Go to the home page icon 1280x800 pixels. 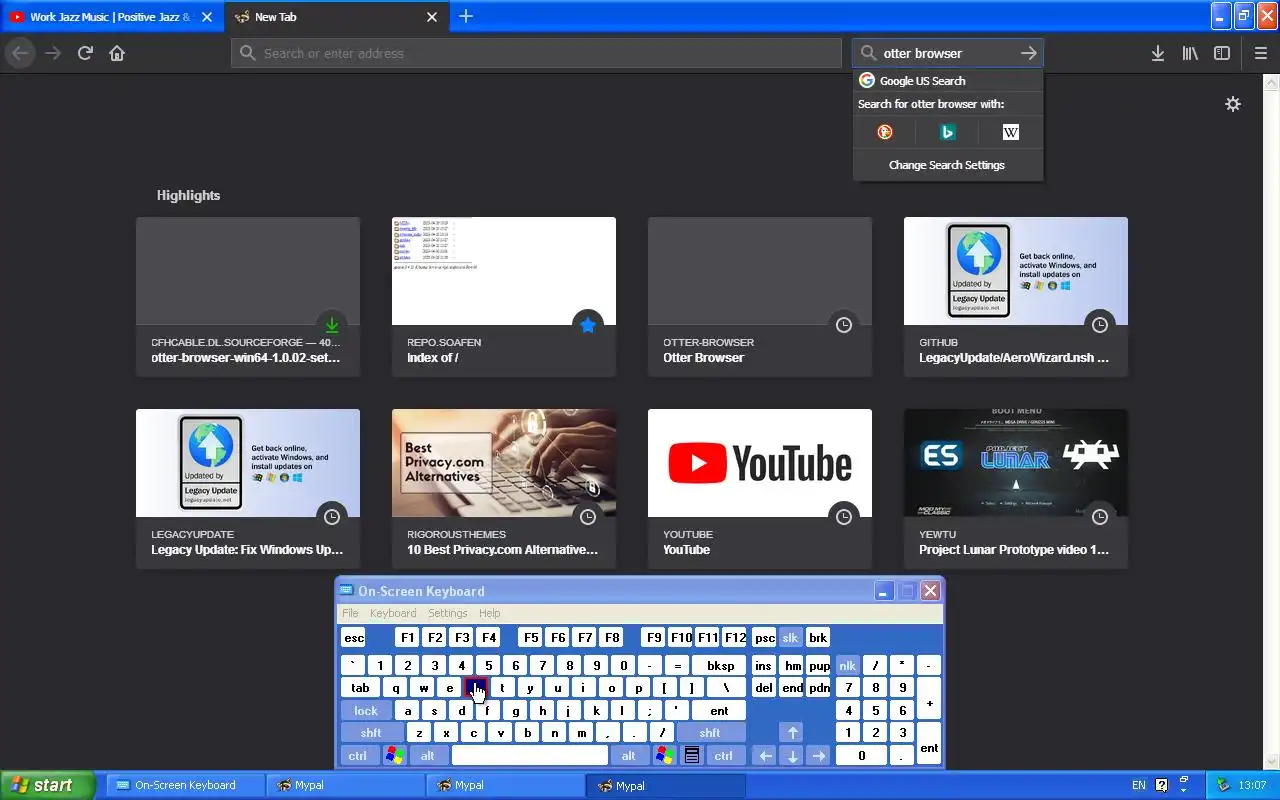pyautogui.click(x=117, y=53)
